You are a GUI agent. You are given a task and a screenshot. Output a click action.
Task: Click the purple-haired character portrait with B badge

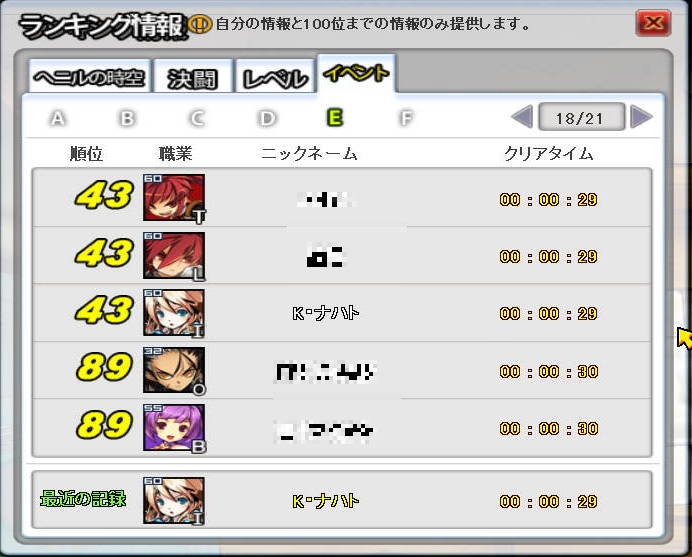click(x=174, y=428)
